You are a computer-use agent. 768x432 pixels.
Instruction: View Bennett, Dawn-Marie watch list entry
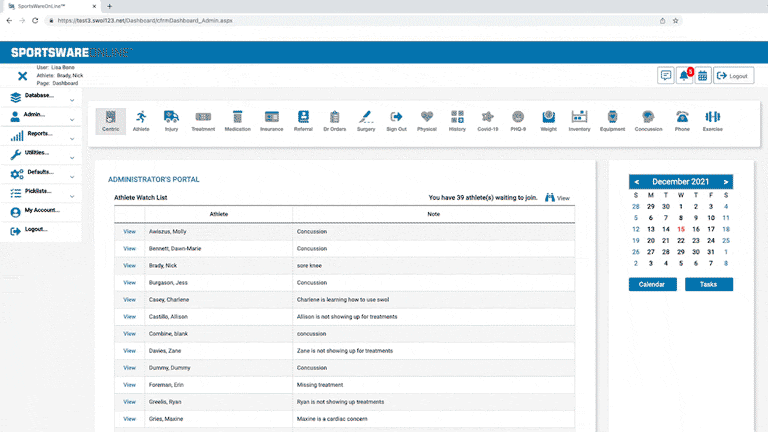[129, 248]
